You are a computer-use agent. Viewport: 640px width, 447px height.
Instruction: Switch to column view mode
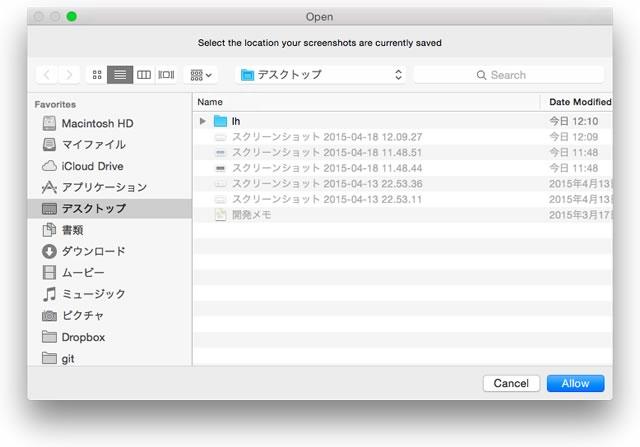[x=143, y=75]
